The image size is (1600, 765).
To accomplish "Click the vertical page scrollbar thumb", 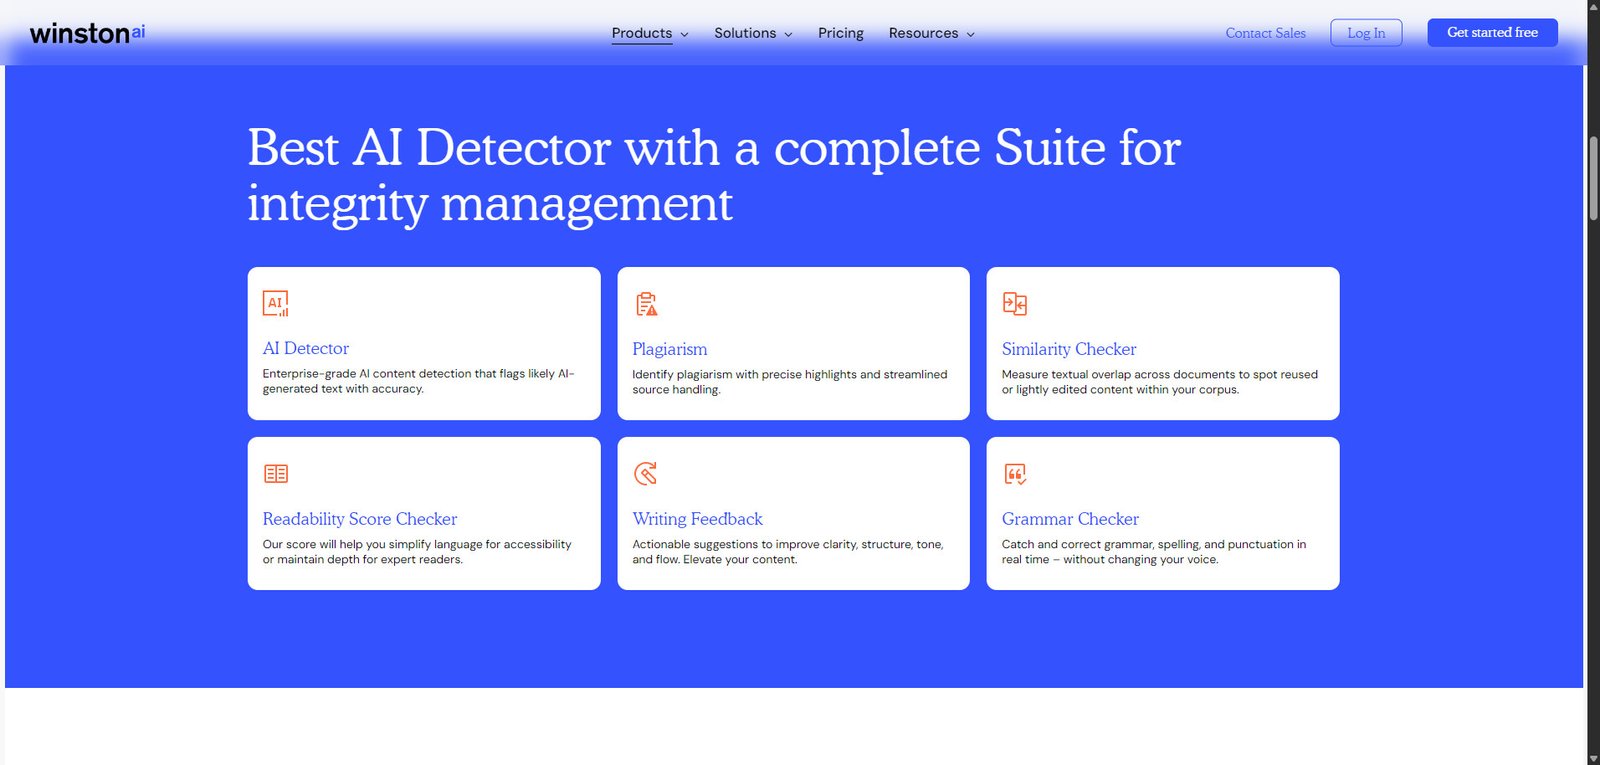I will click(x=1593, y=177).
